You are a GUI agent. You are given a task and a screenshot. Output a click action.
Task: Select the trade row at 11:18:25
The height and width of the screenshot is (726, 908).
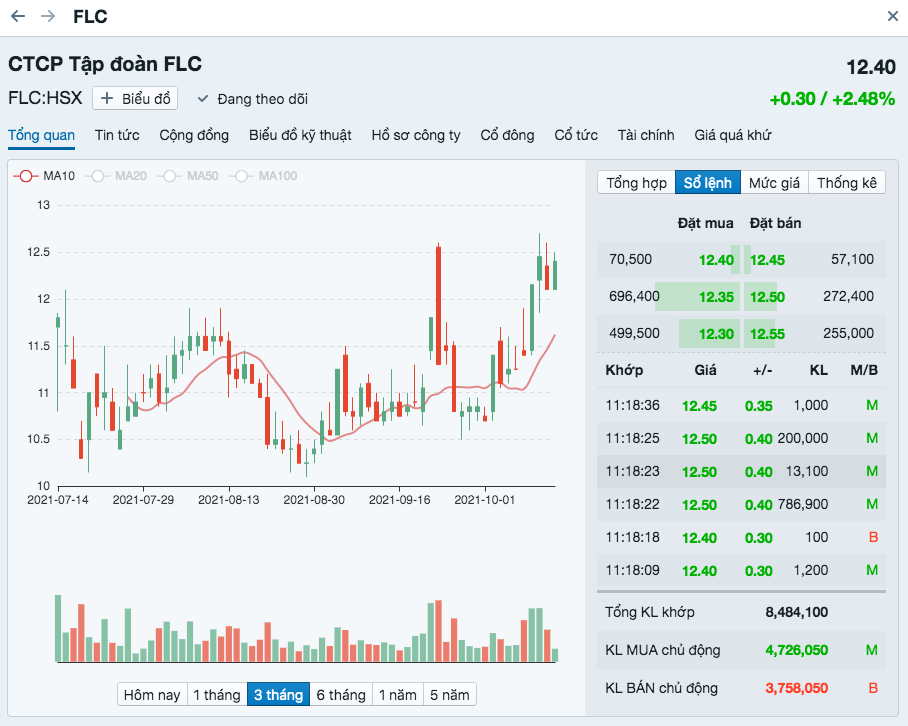[x=741, y=438]
